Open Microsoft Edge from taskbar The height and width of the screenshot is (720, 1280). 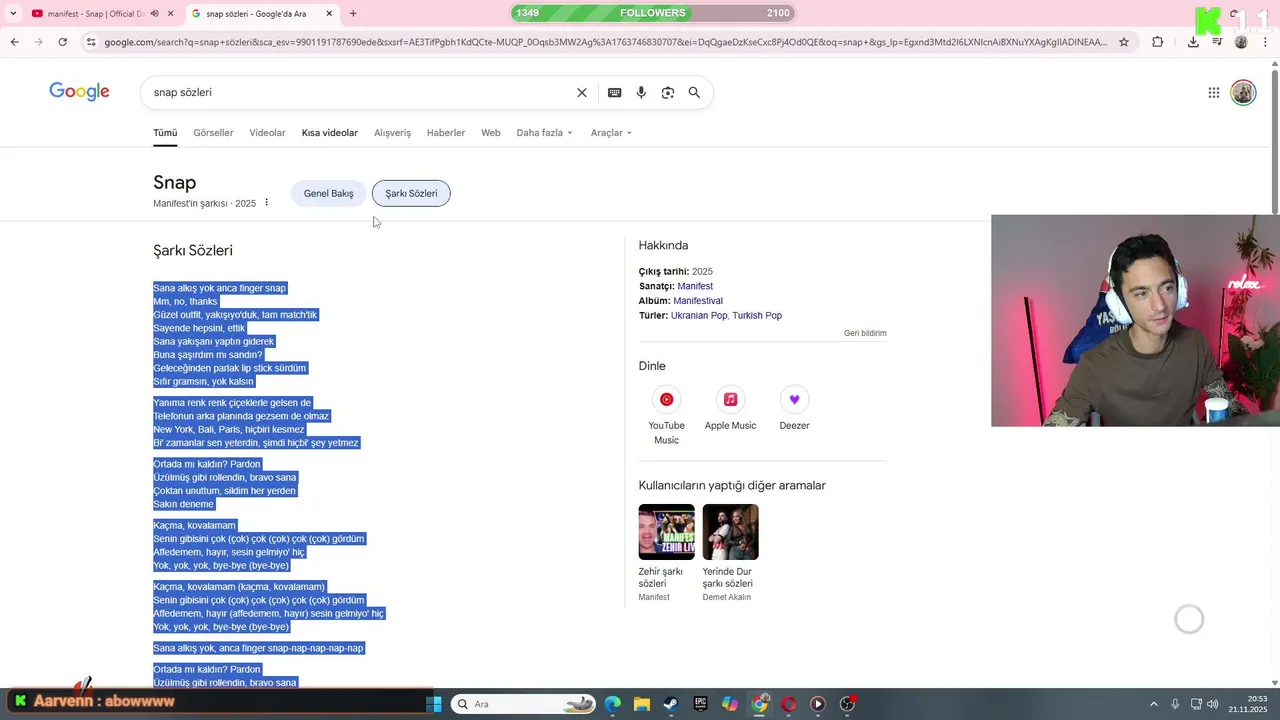click(612, 704)
